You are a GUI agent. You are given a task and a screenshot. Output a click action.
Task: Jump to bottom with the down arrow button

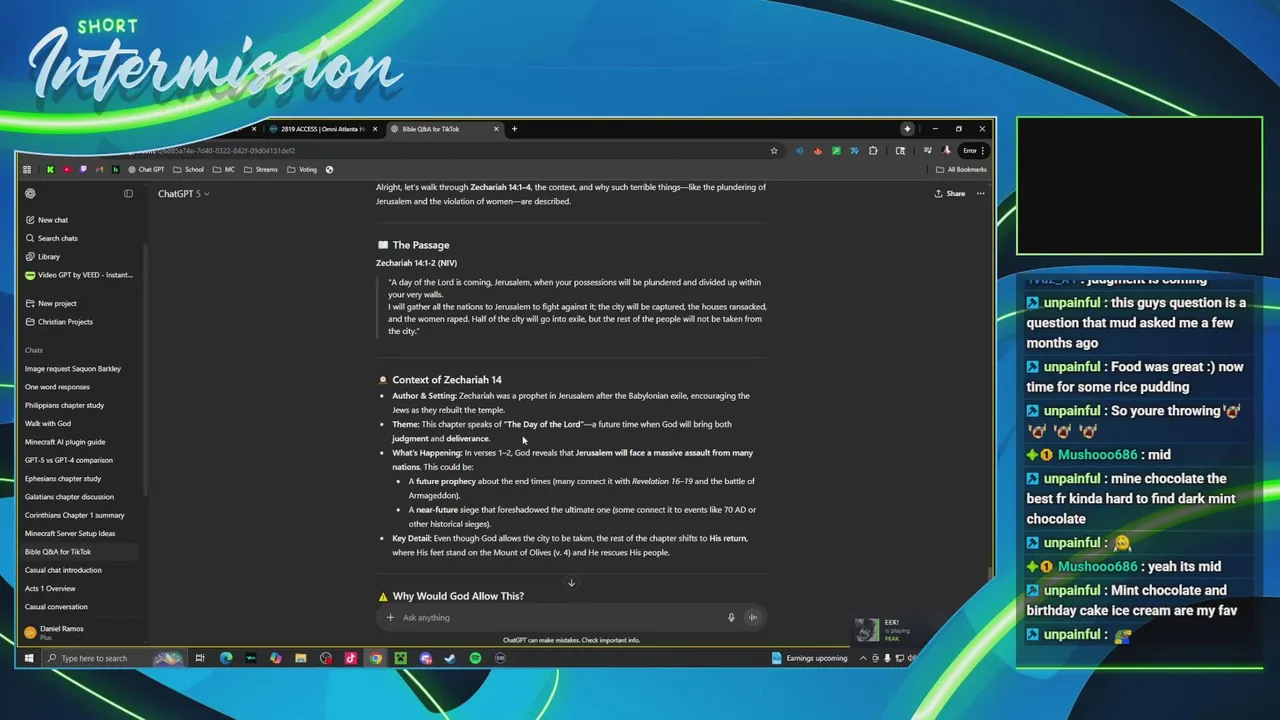point(571,583)
